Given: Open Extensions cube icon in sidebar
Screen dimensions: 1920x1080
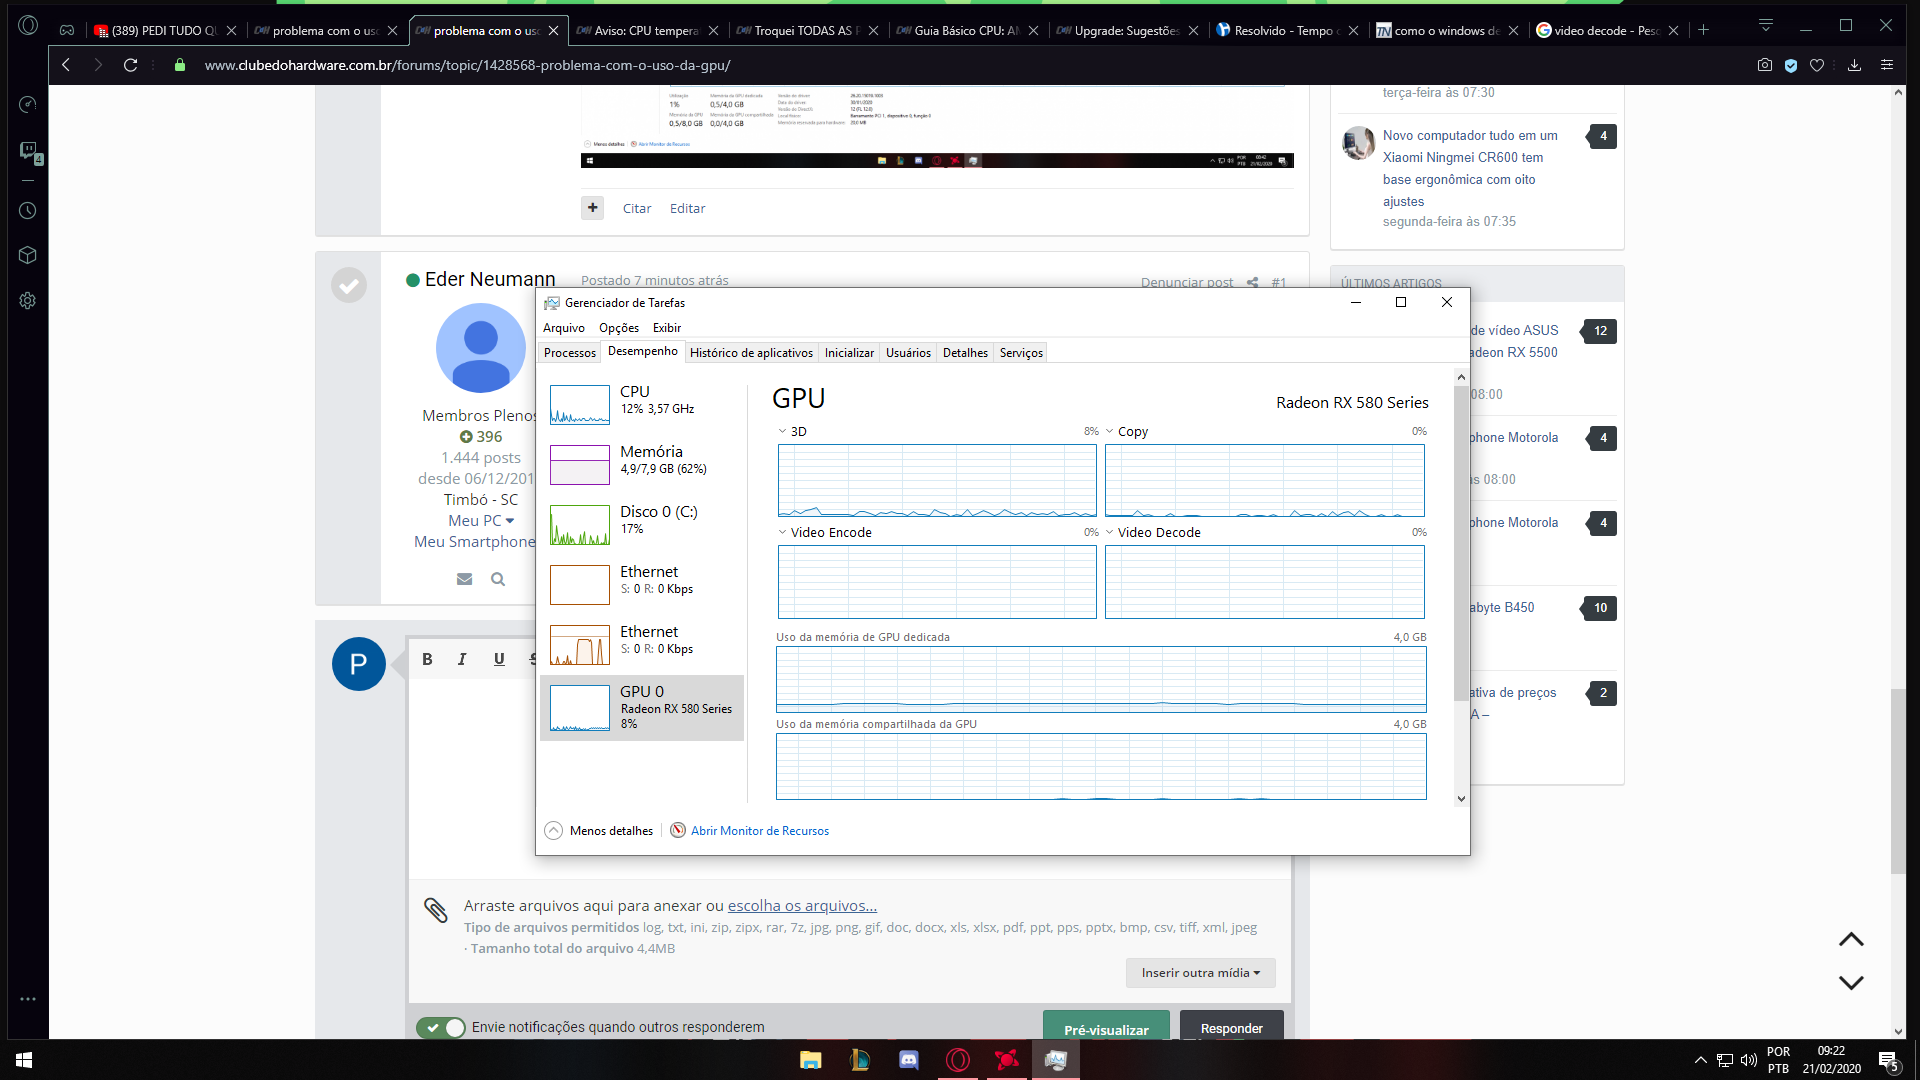Looking at the screenshot, I should (x=28, y=255).
